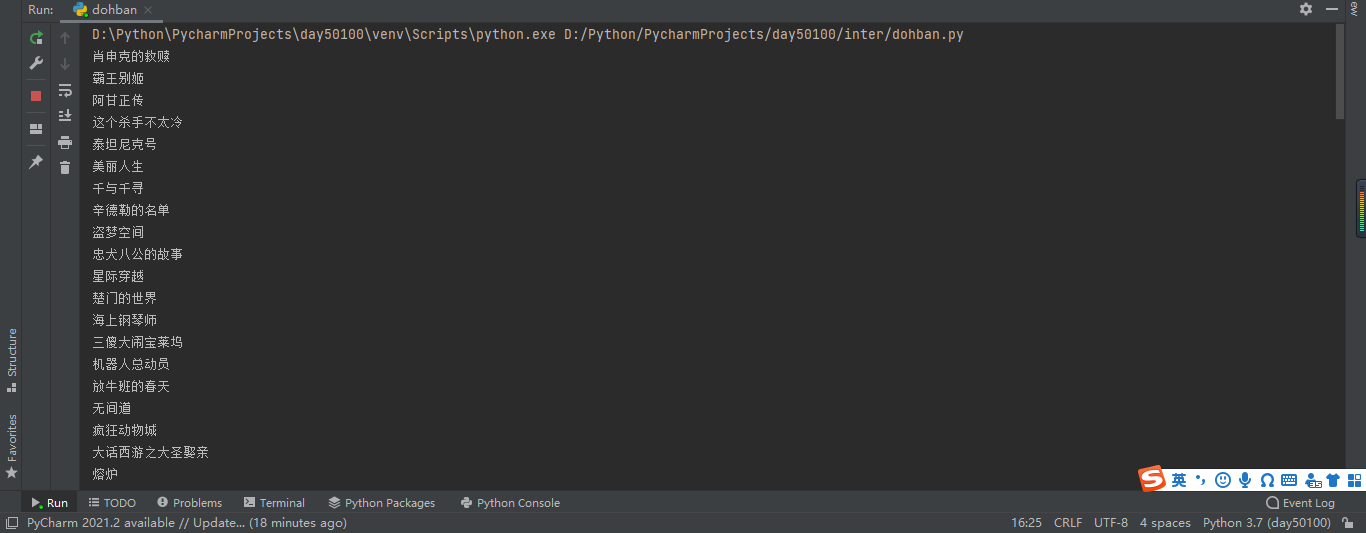
Task: Open the Sogou emoji smiley panel
Action: 1223,480
